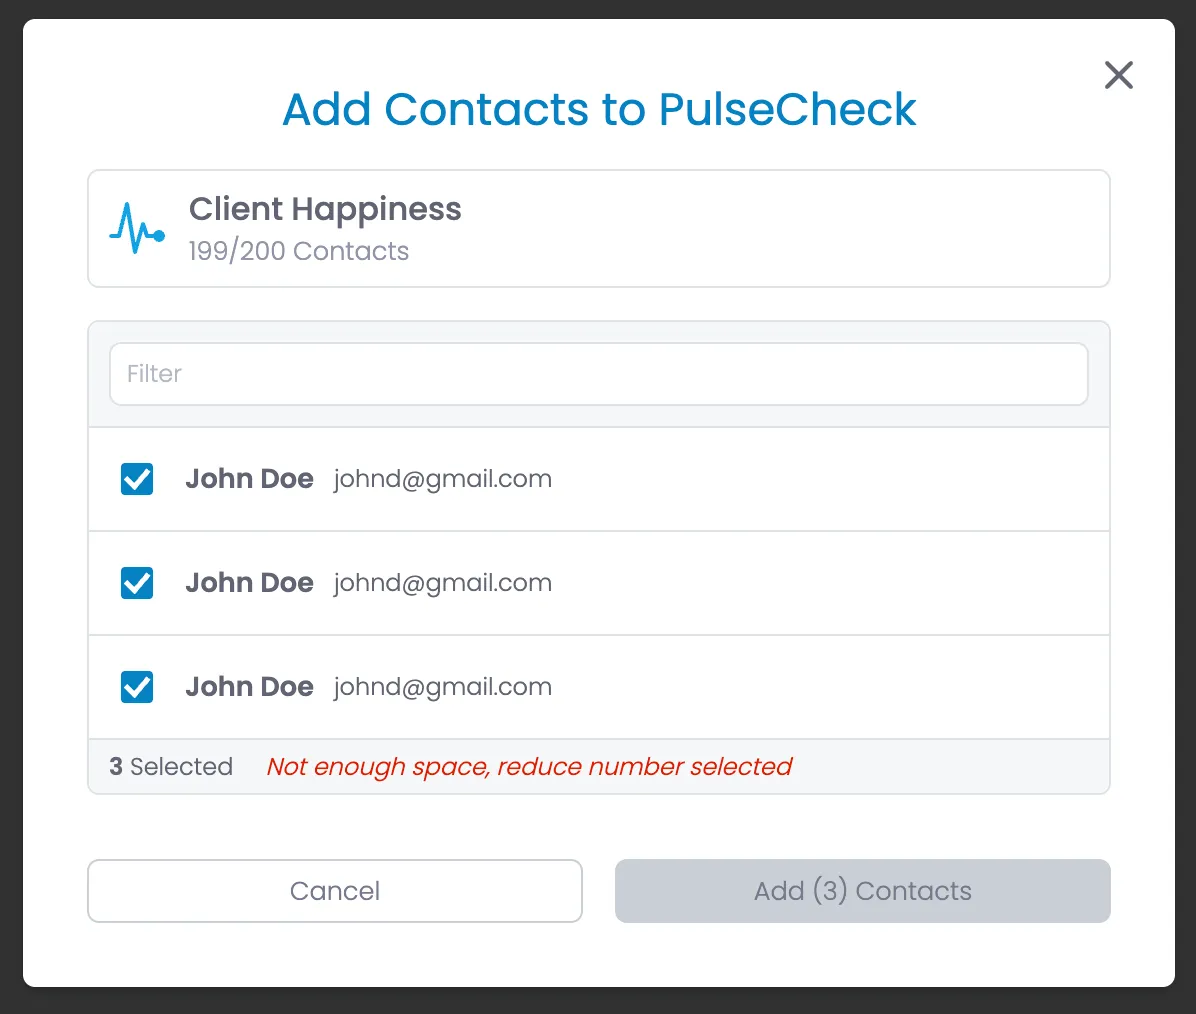Uncheck the third John Doe checkbox

tap(137, 687)
